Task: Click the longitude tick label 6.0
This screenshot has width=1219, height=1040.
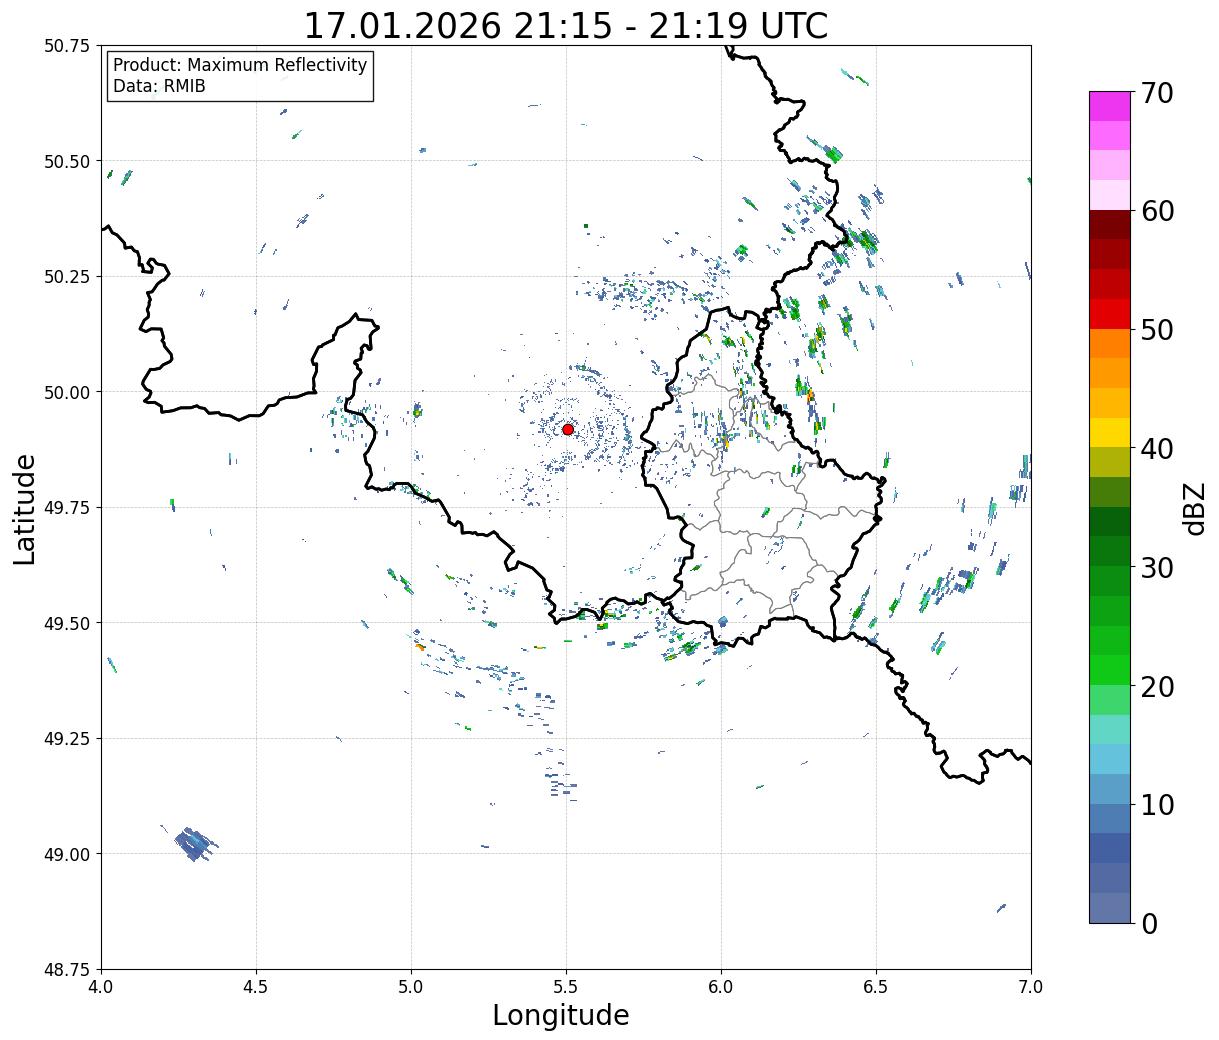Action: tap(721, 987)
